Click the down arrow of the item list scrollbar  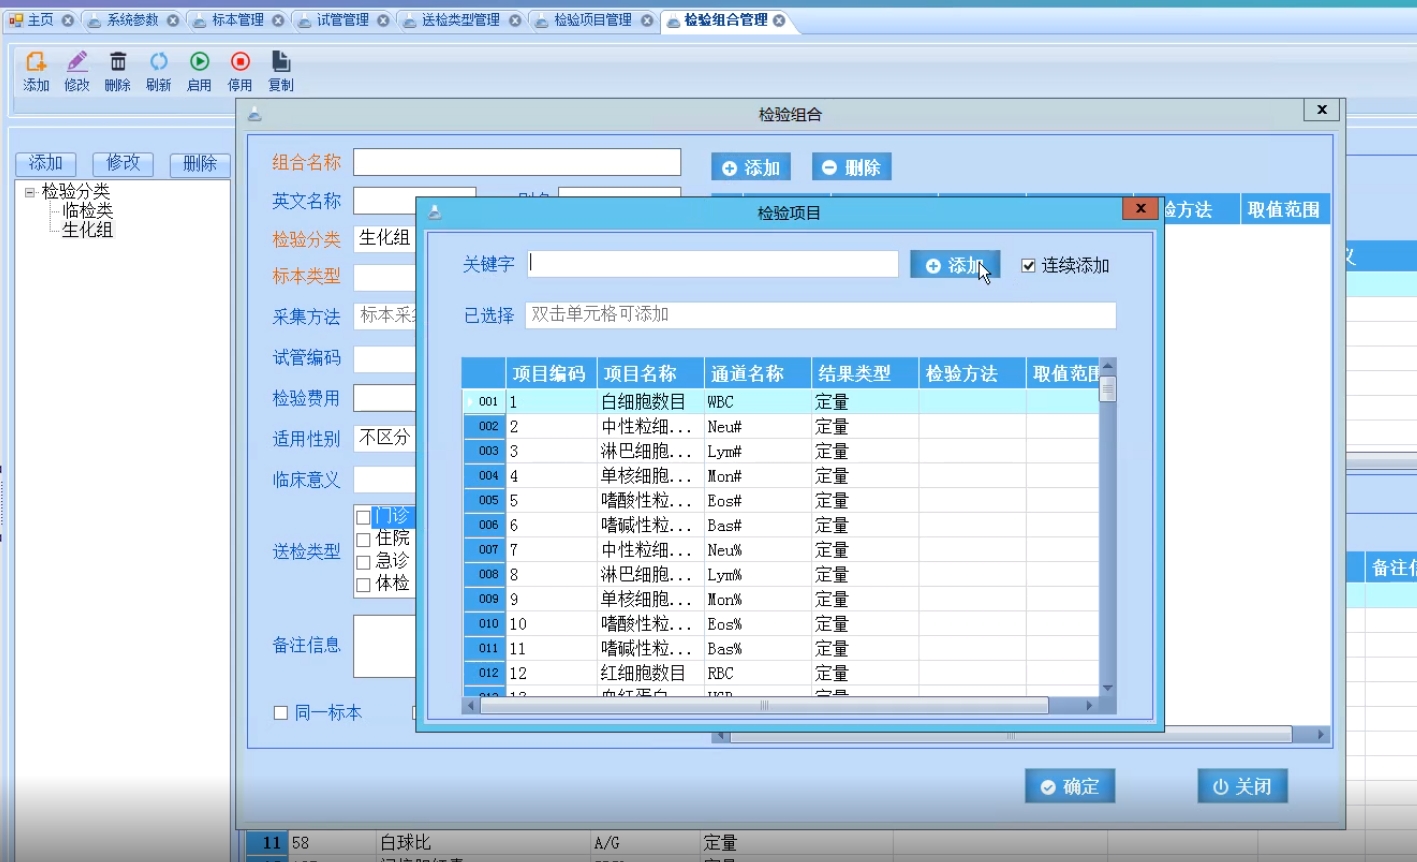coord(1108,688)
